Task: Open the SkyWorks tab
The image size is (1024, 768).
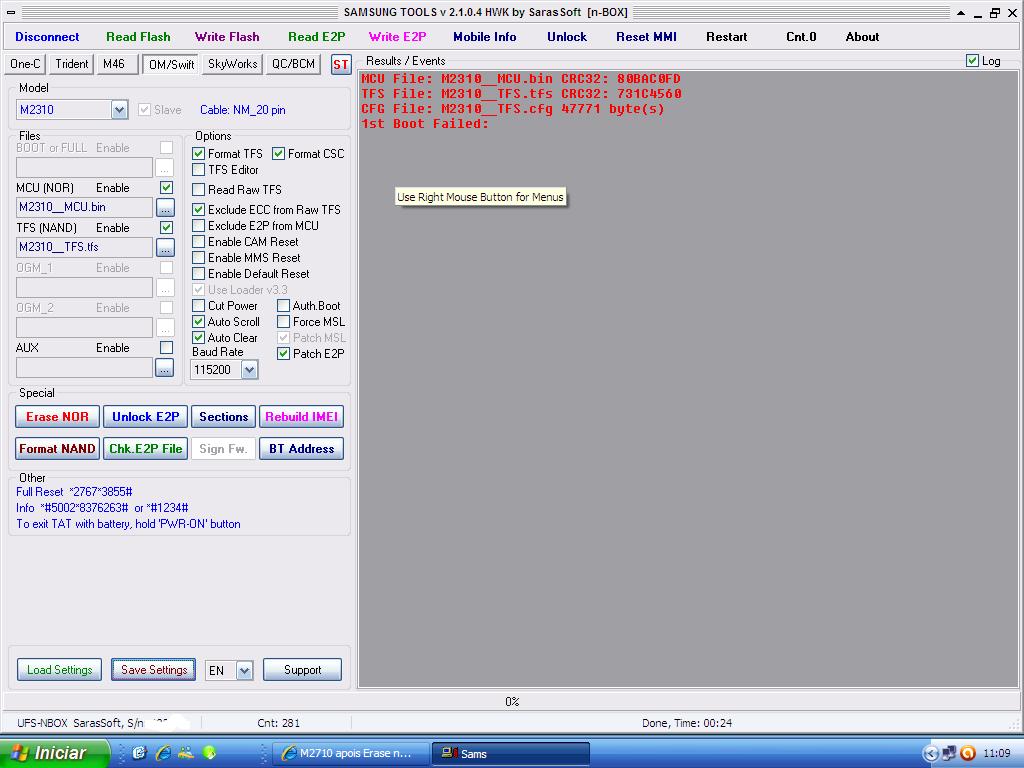Action: (x=232, y=64)
